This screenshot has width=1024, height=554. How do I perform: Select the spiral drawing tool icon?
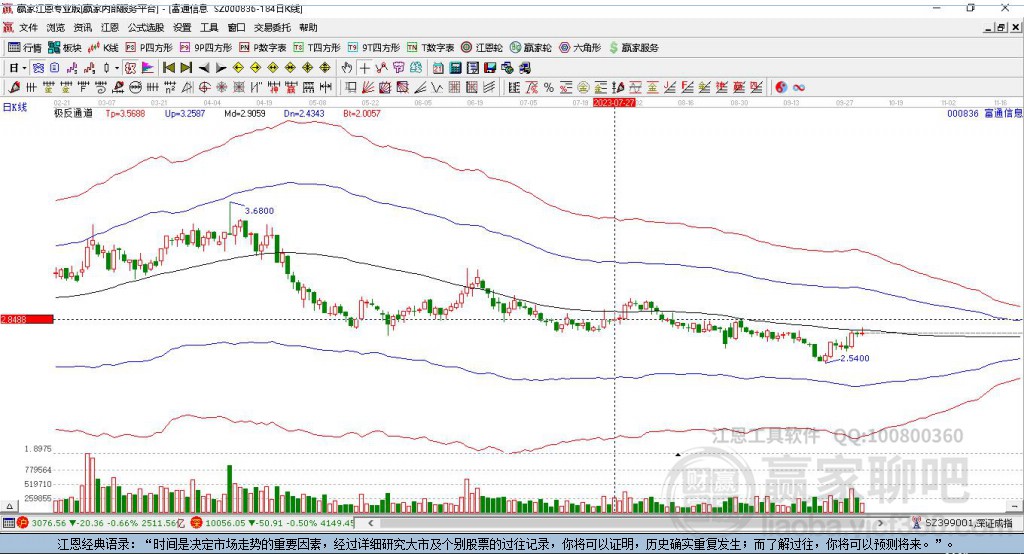[101, 88]
